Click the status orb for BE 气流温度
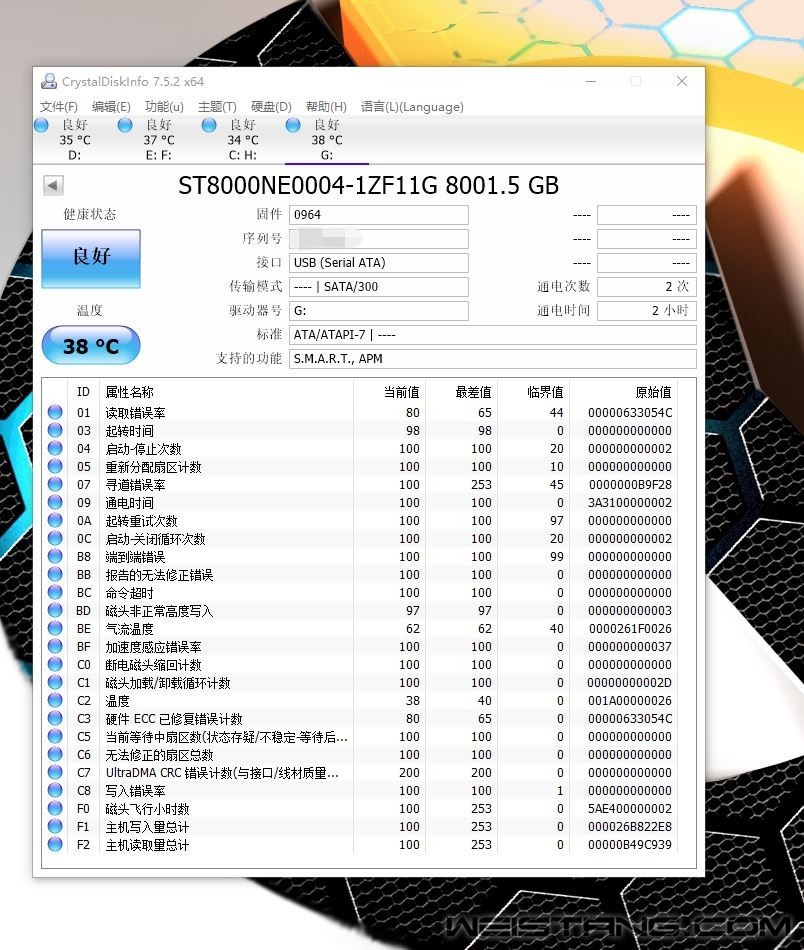The height and width of the screenshot is (950, 804). pyautogui.click(x=55, y=628)
